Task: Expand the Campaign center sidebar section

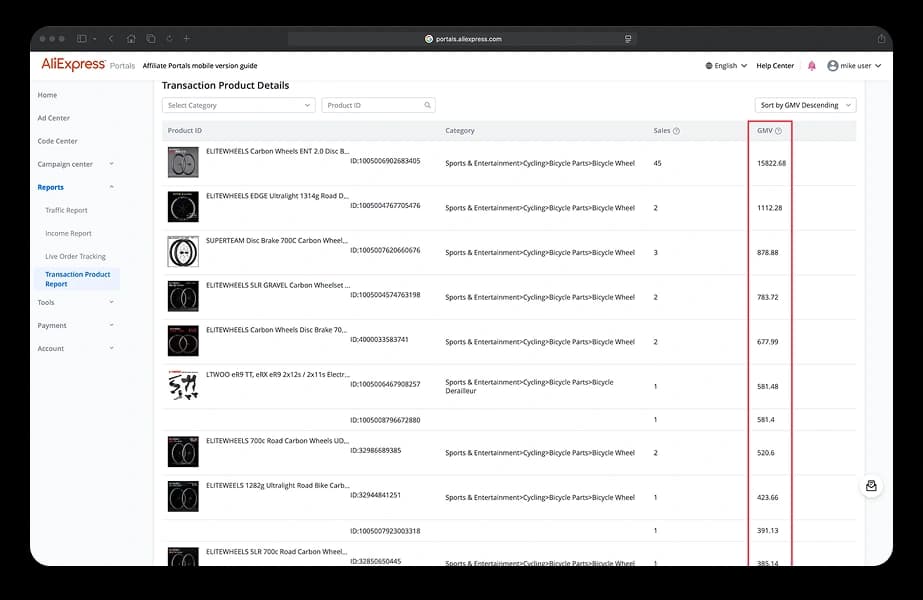Action: 111,164
